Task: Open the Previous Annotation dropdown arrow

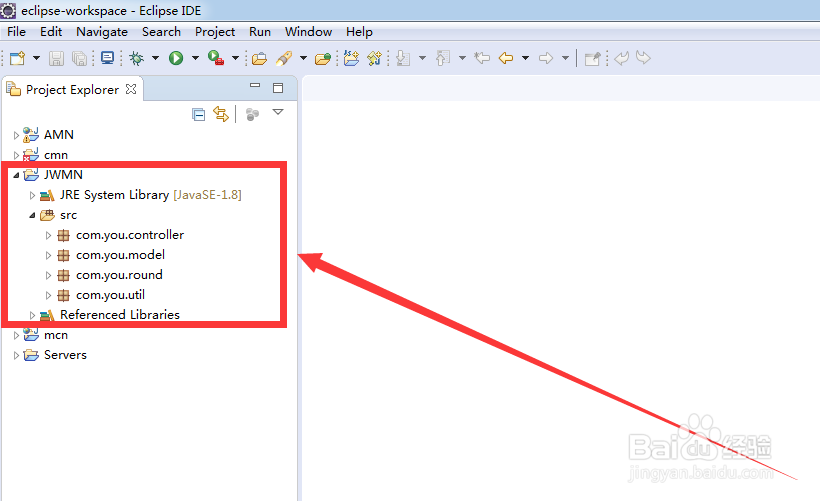Action: point(462,58)
